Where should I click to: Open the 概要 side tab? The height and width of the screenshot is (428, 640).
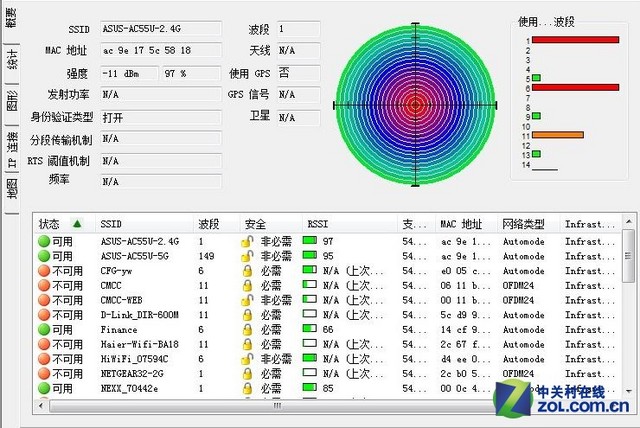pos(11,18)
